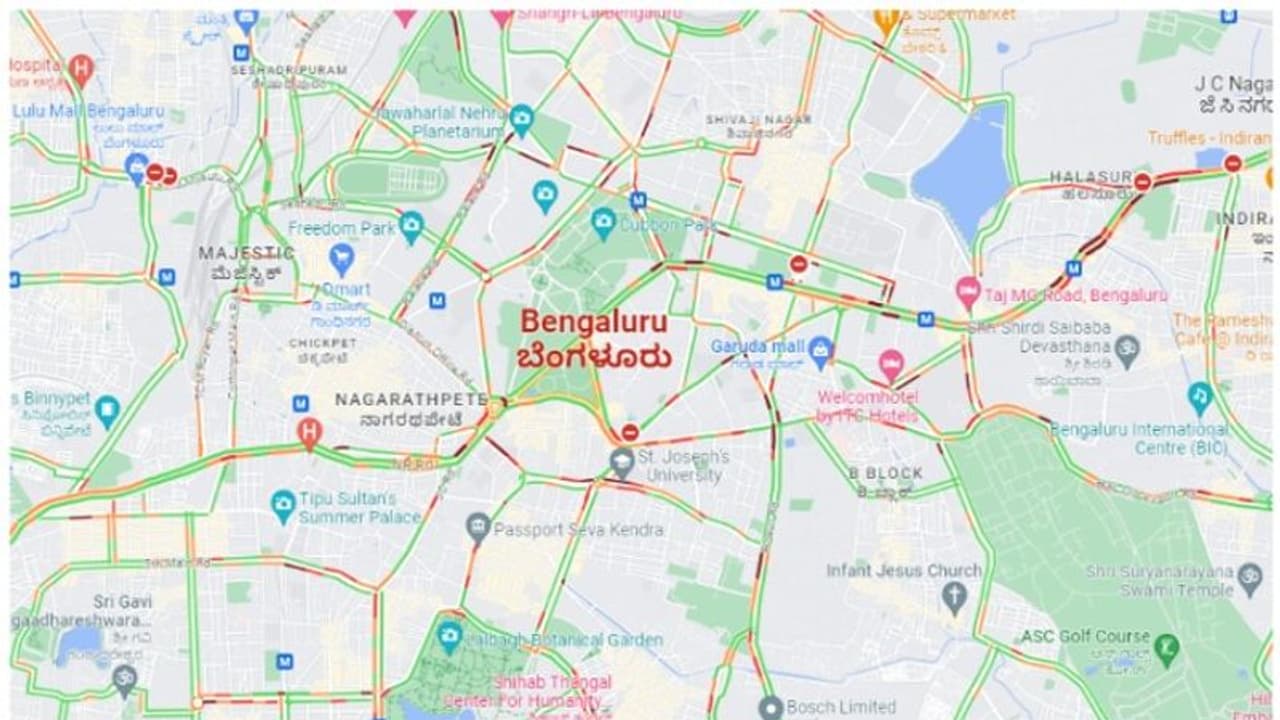1280x720 pixels.
Task: Open the Freedom Park camera pin
Action: (411, 226)
